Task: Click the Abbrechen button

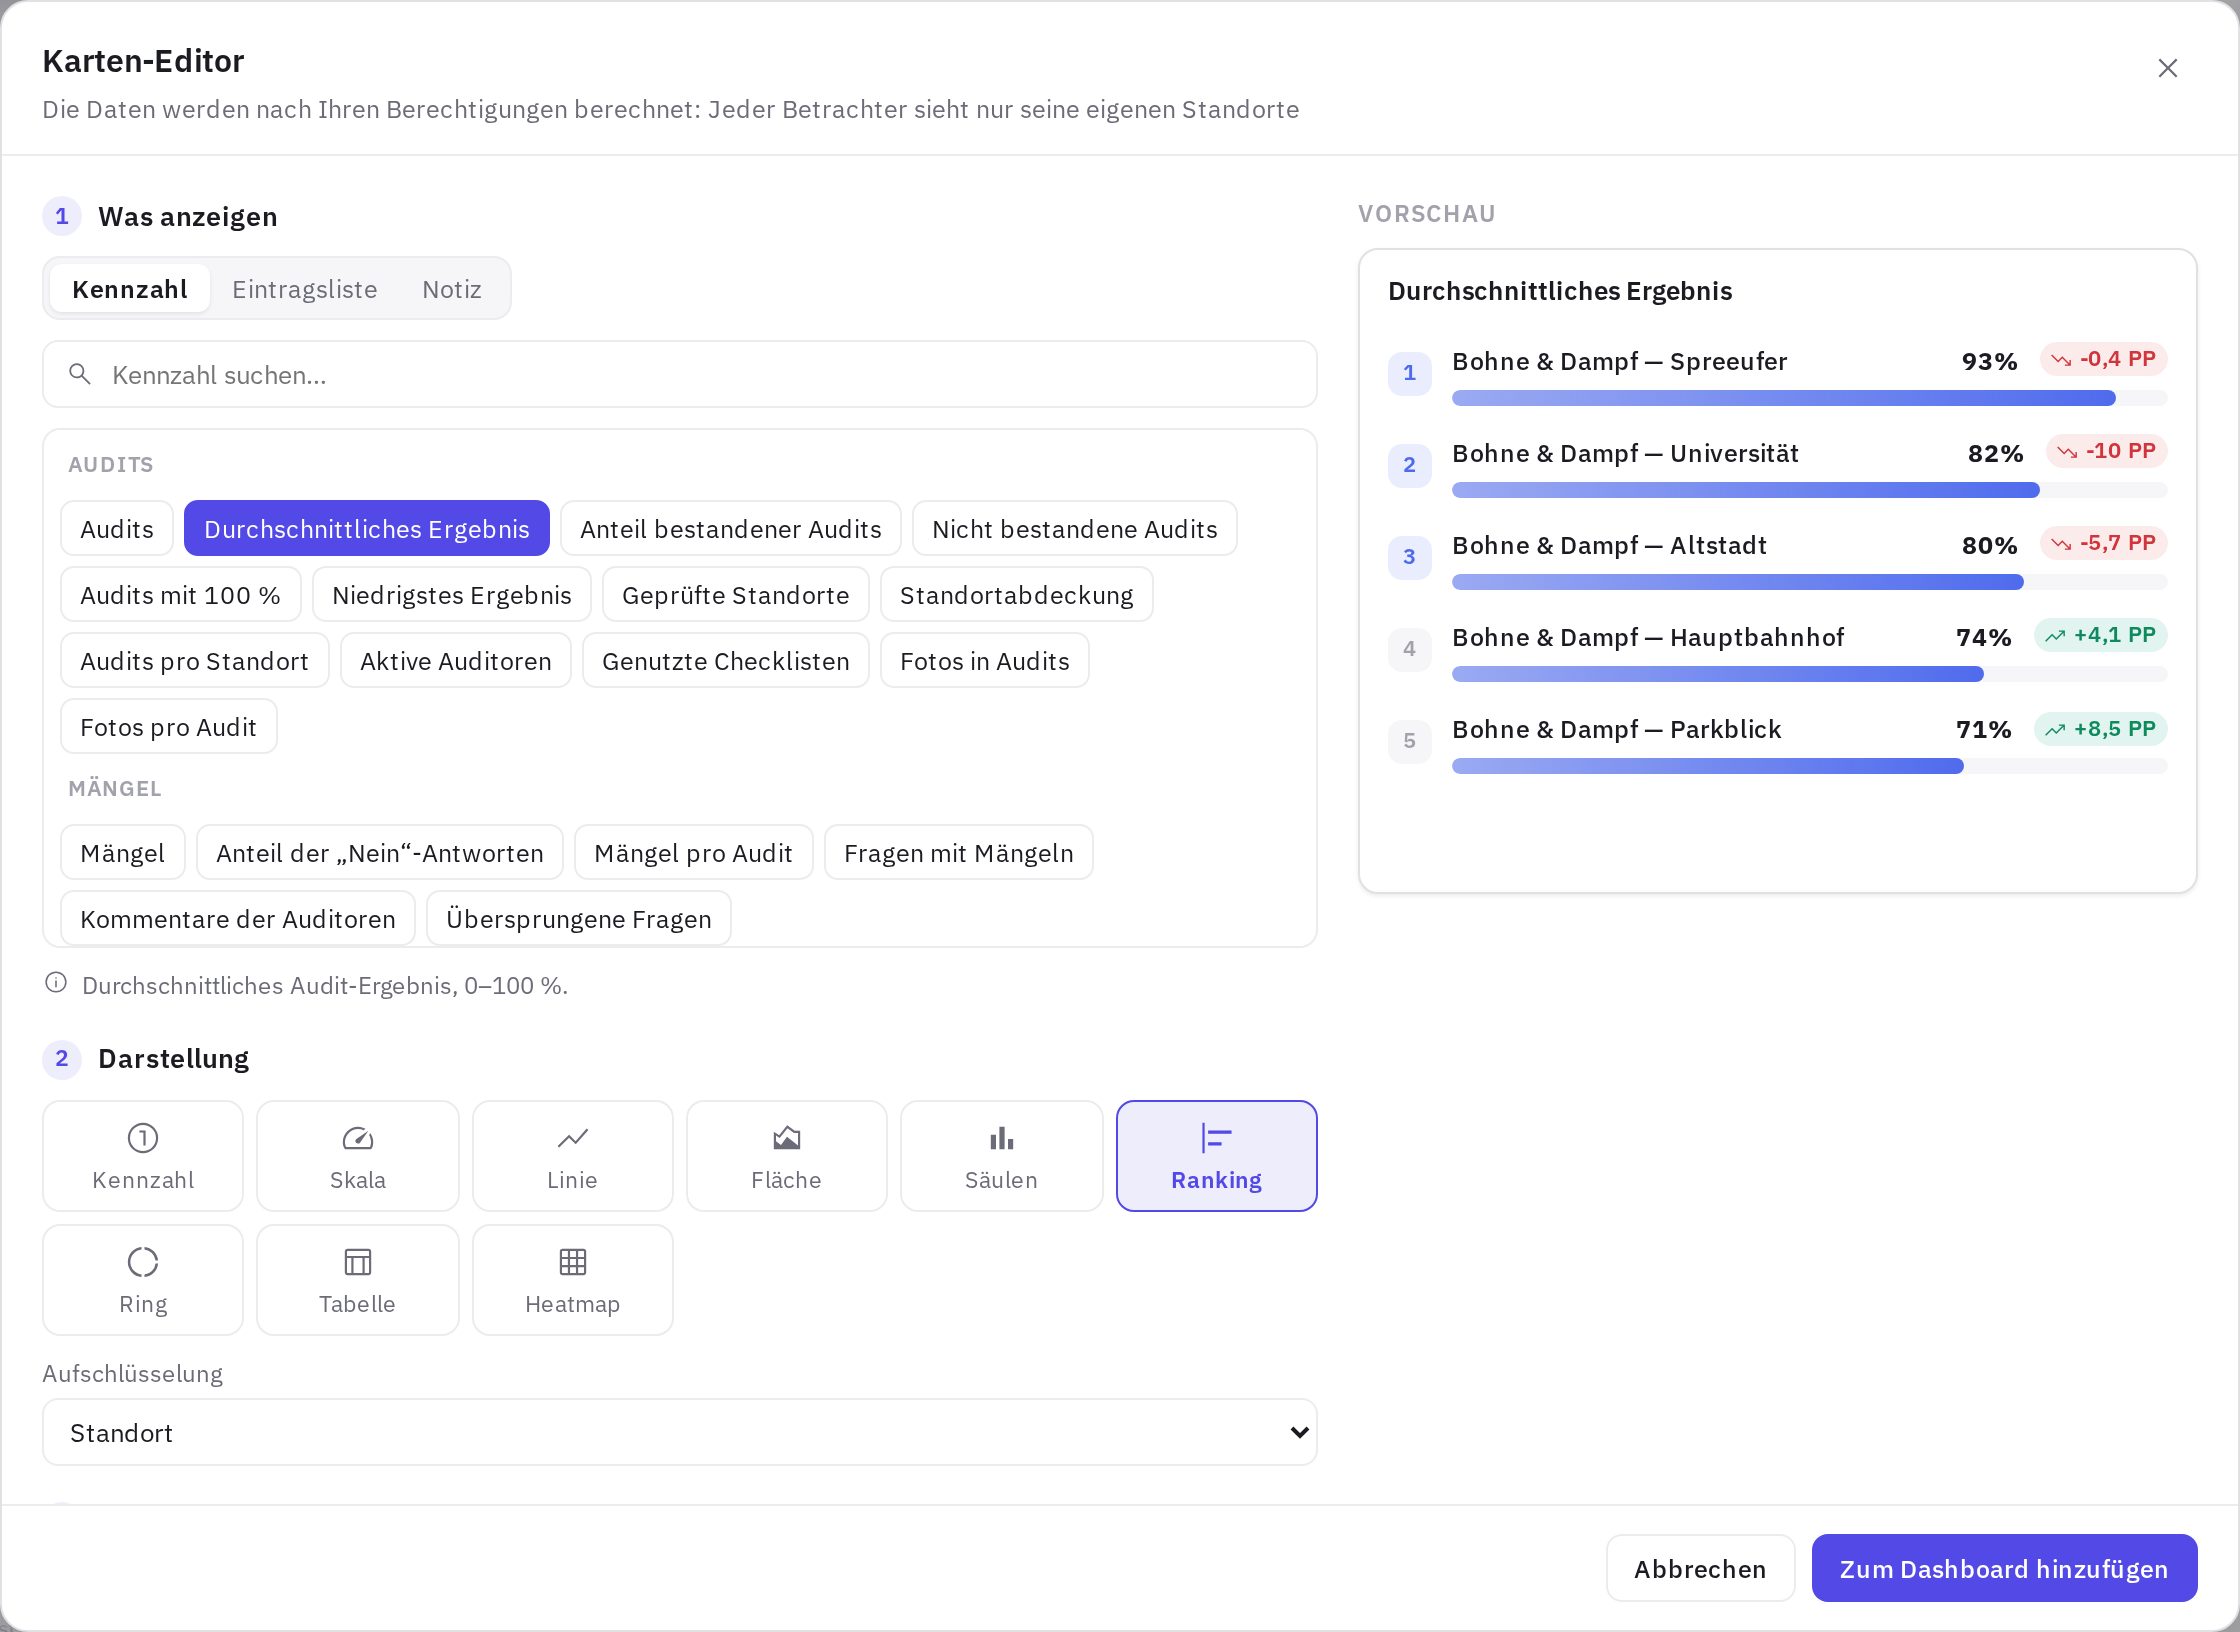Action: (x=1700, y=1568)
